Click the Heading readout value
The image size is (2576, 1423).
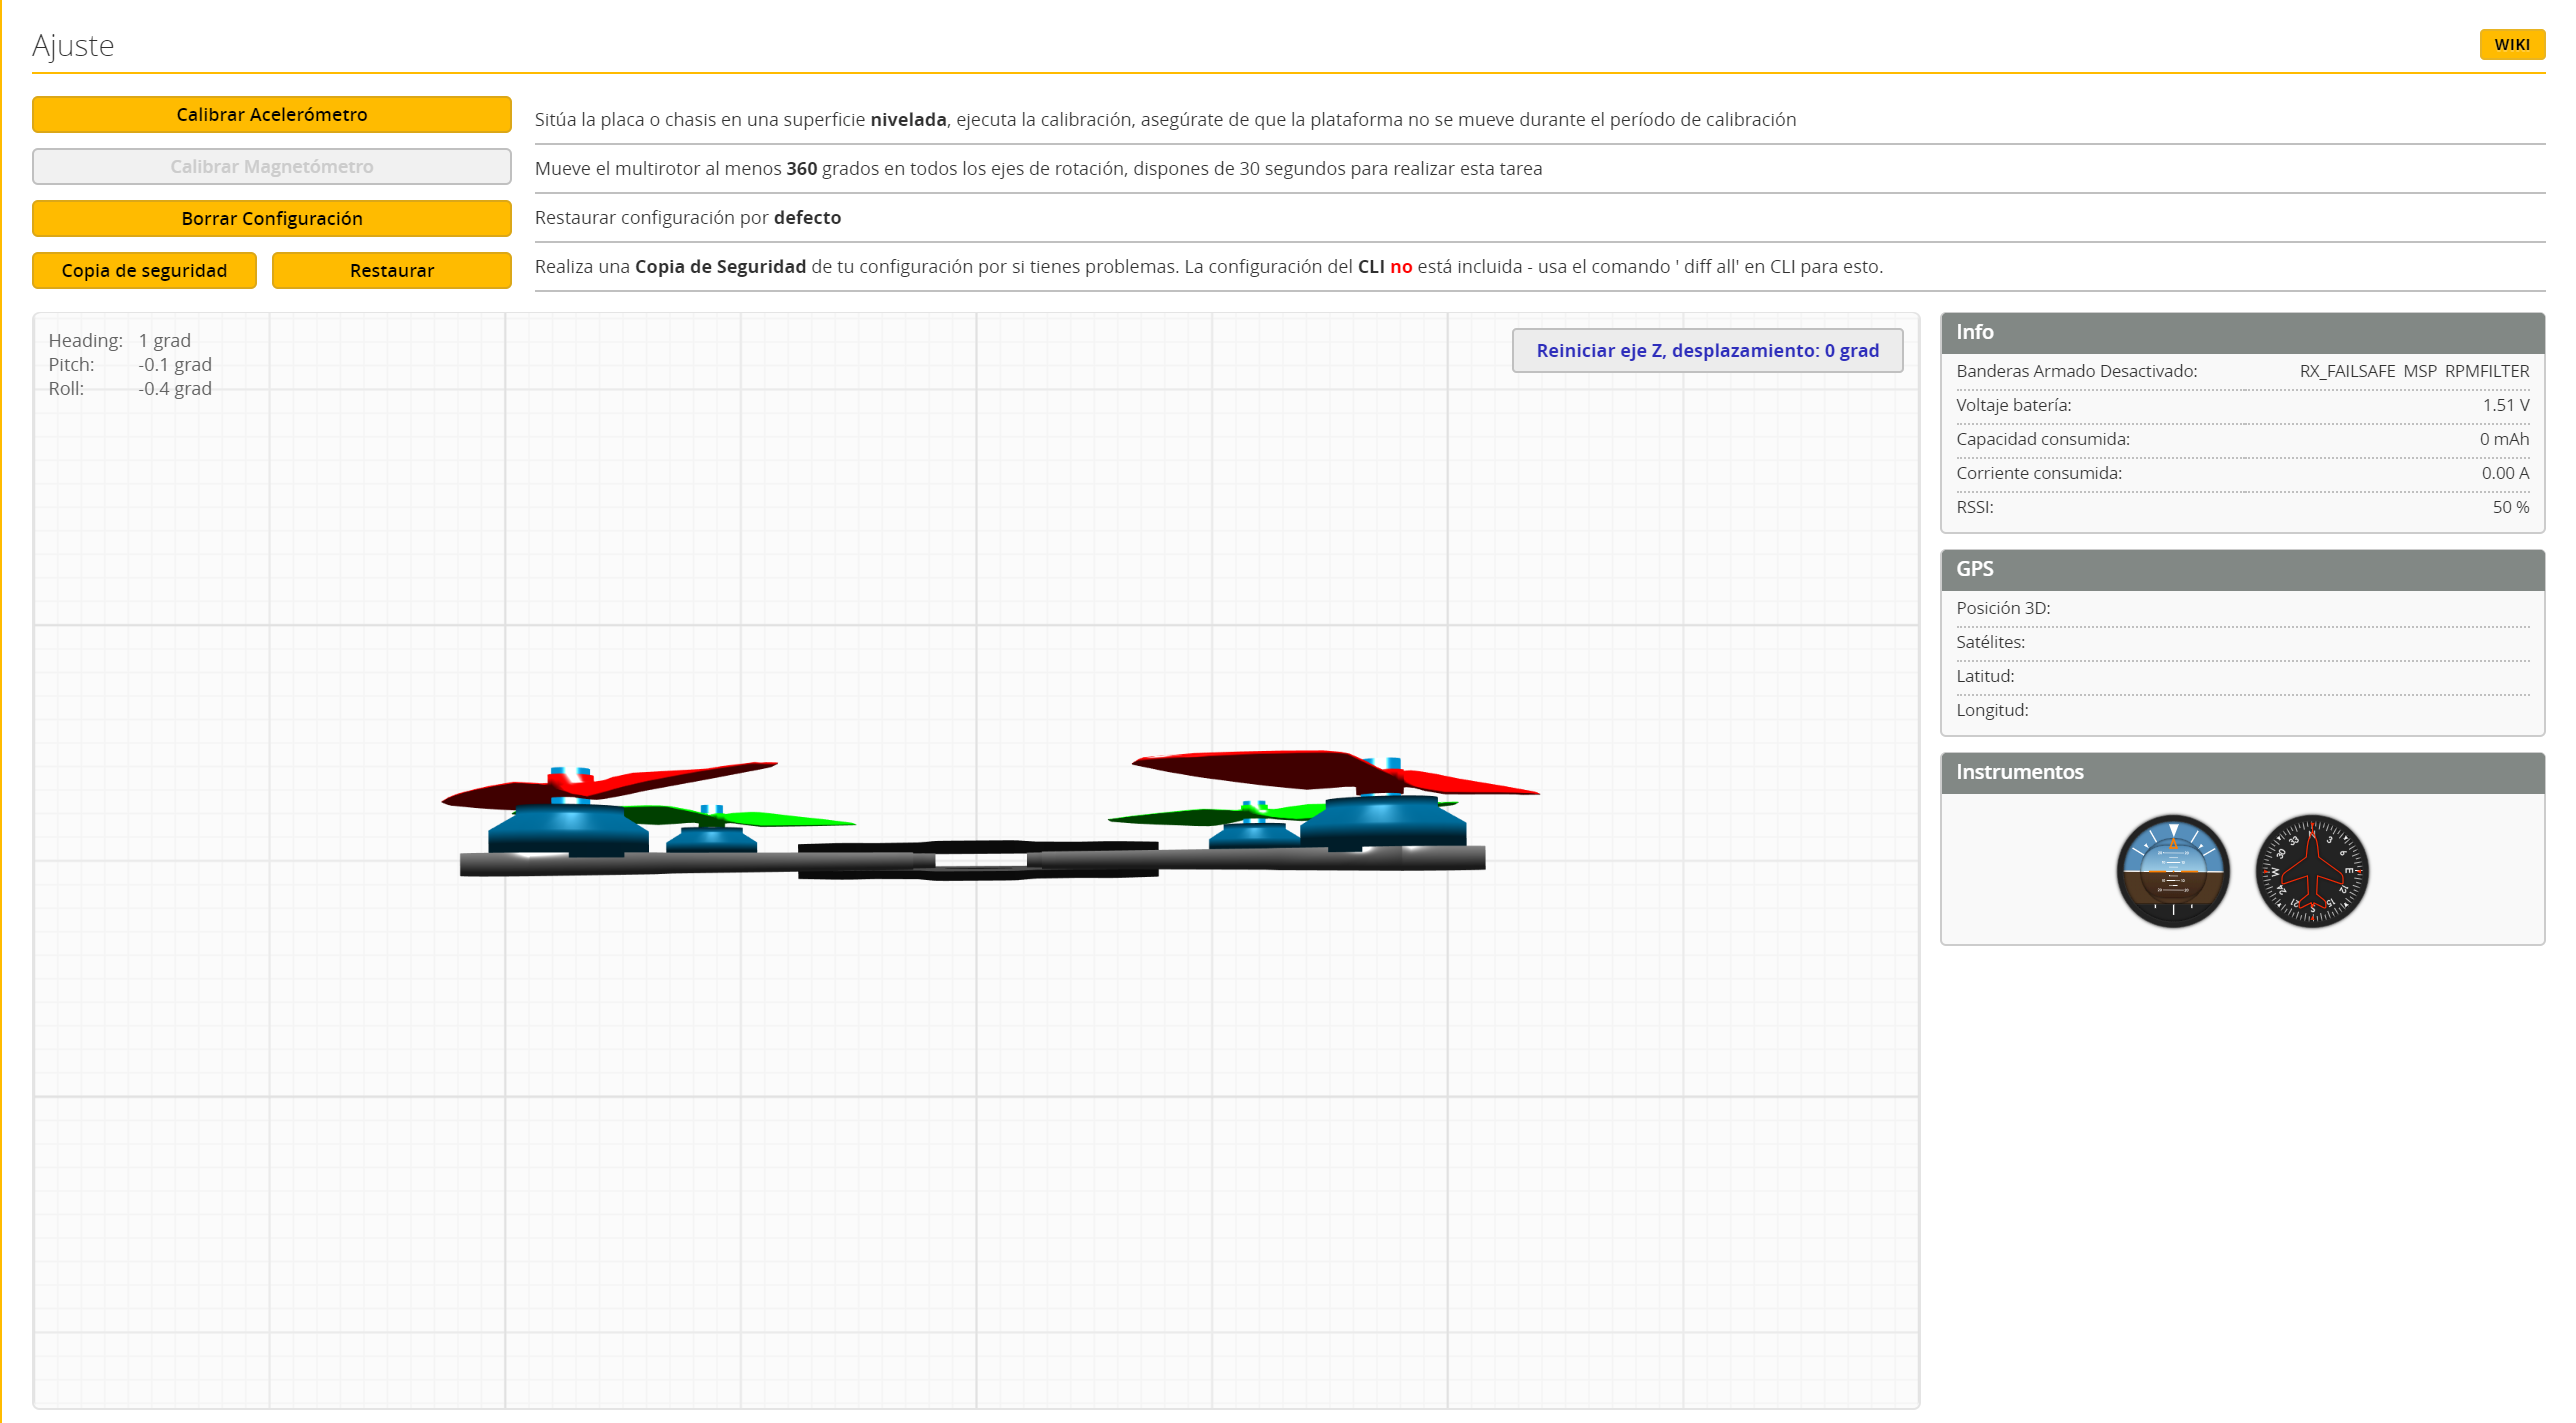pos(164,341)
